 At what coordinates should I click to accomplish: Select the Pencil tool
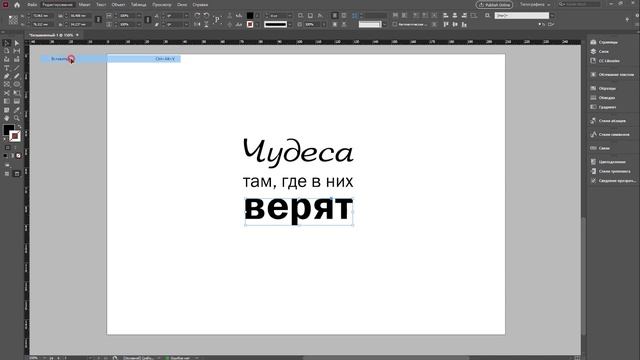pos(17,76)
